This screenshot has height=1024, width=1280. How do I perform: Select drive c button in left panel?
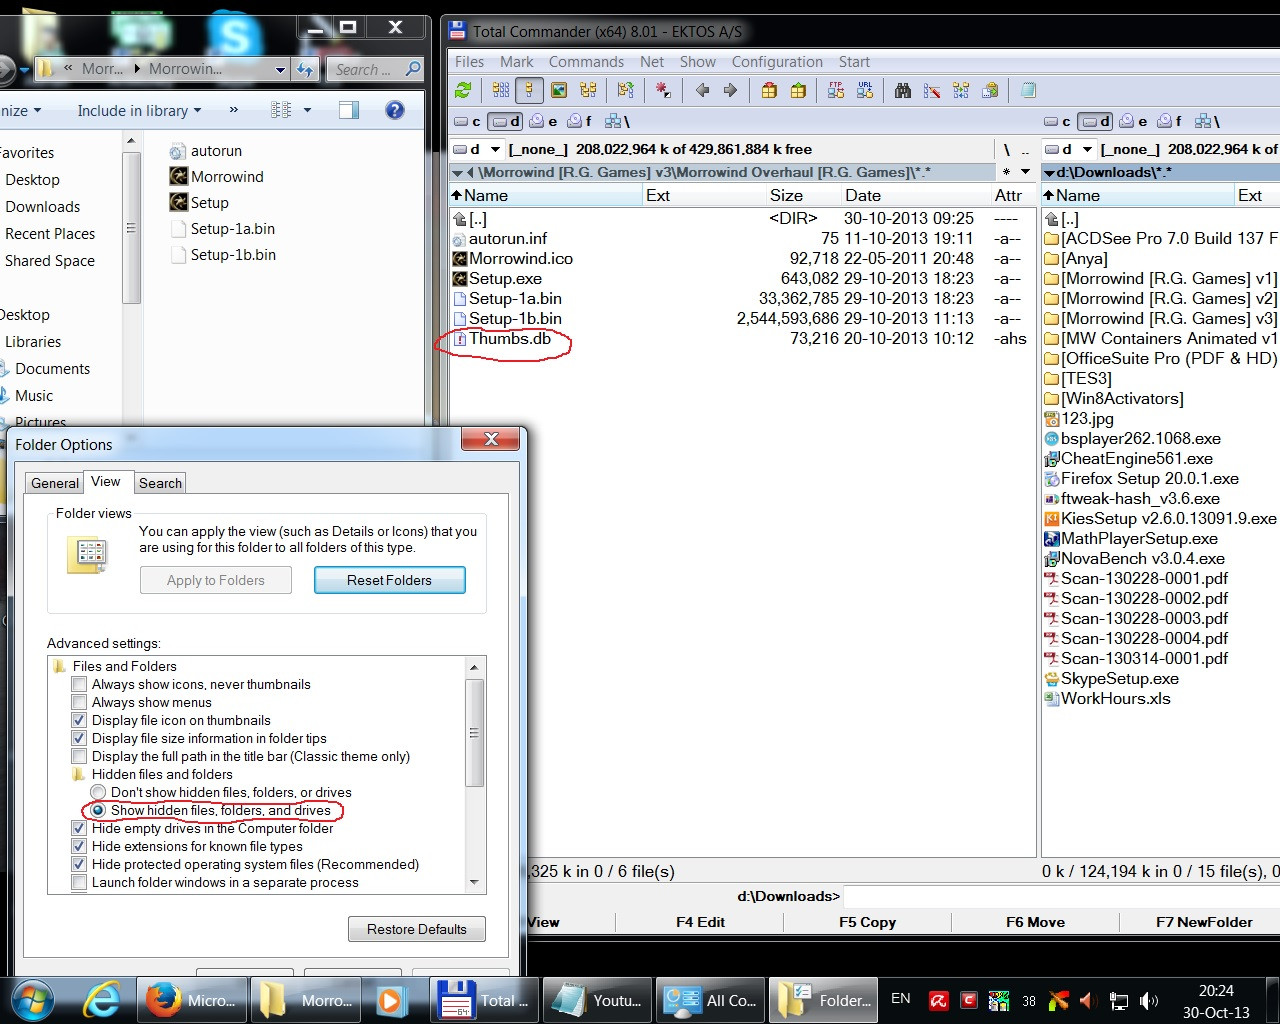[468, 121]
